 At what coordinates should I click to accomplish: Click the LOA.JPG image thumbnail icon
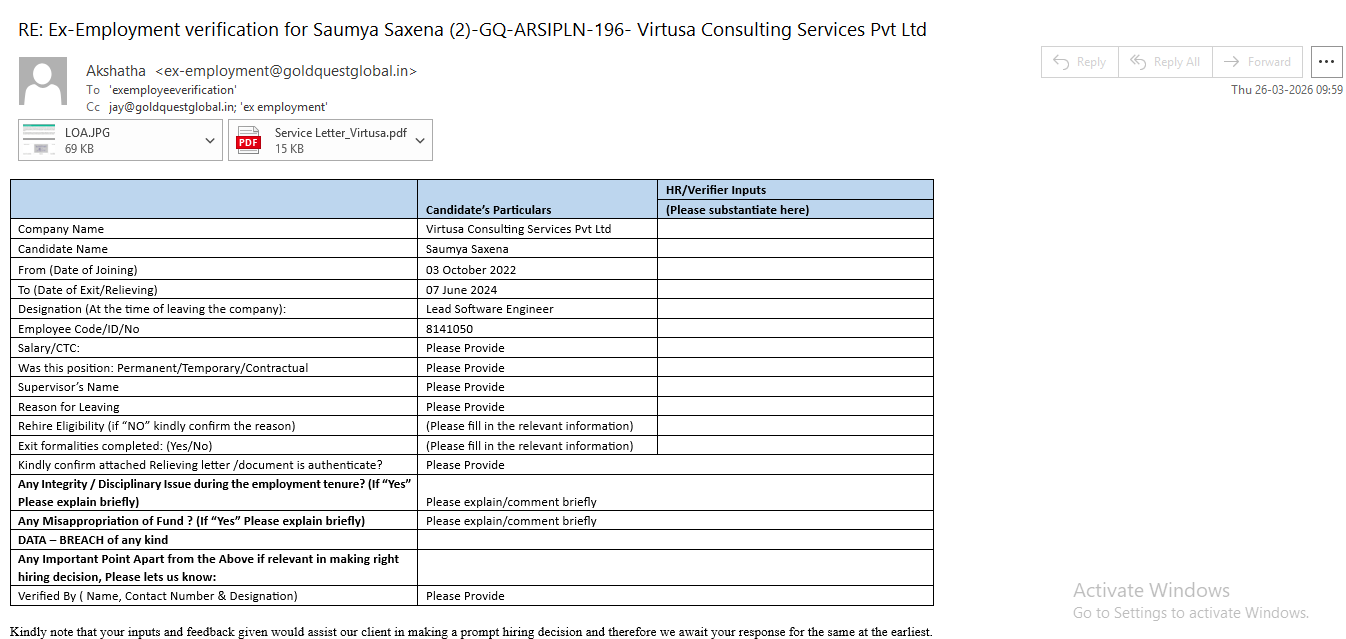[39, 140]
